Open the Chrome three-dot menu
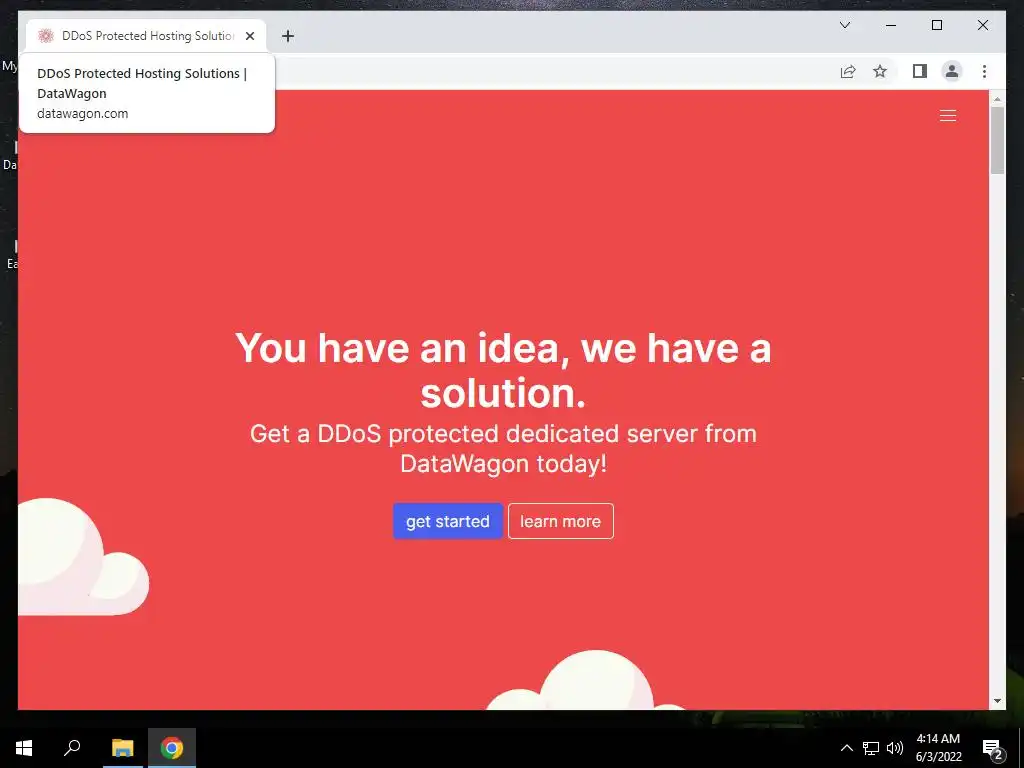 pyautogui.click(x=984, y=71)
